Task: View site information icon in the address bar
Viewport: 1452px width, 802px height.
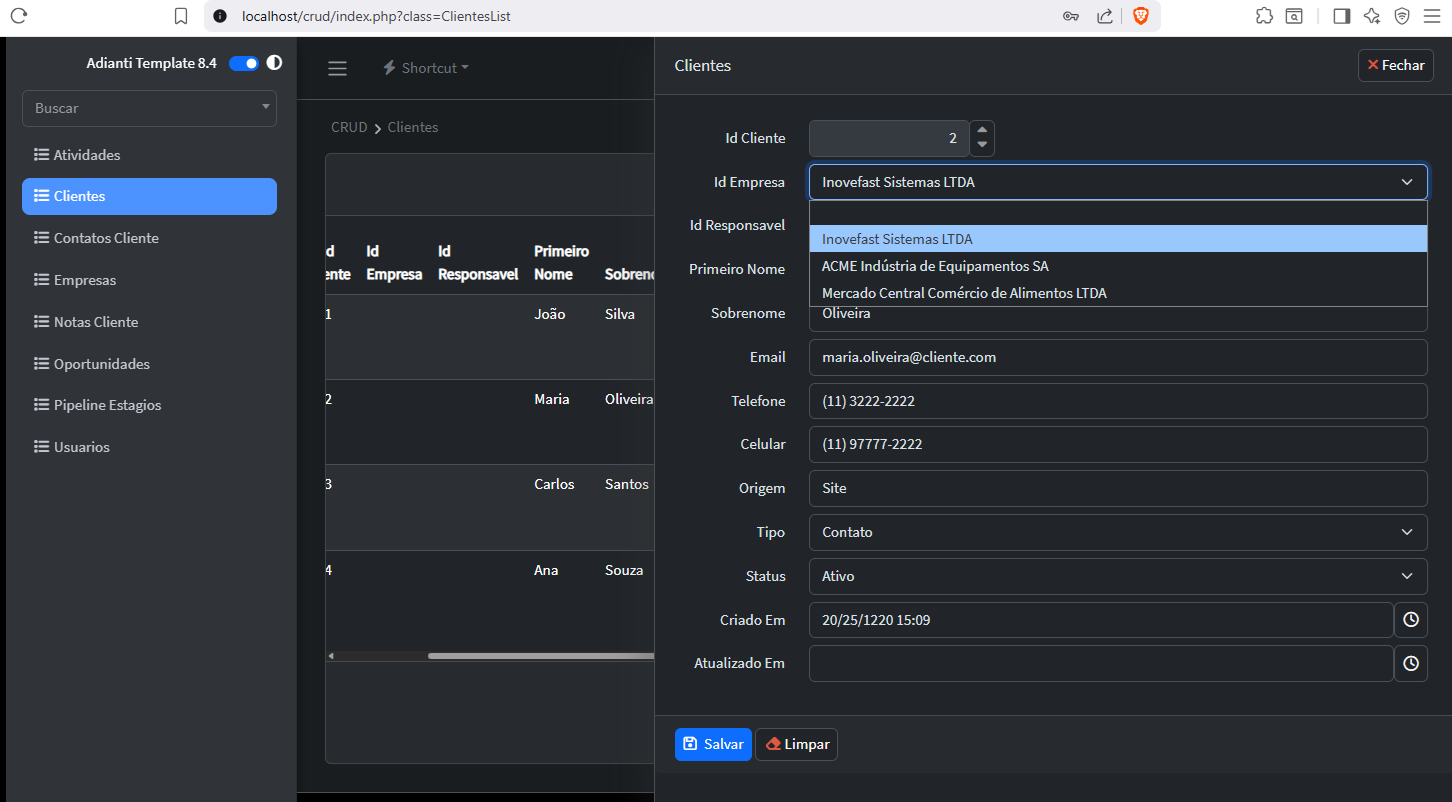Action: (220, 16)
